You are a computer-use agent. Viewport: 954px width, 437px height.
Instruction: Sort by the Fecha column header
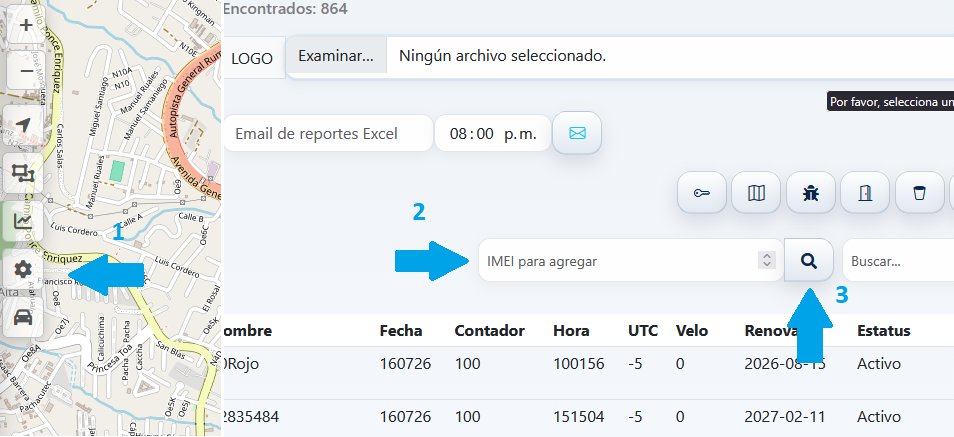(x=401, y=330)
